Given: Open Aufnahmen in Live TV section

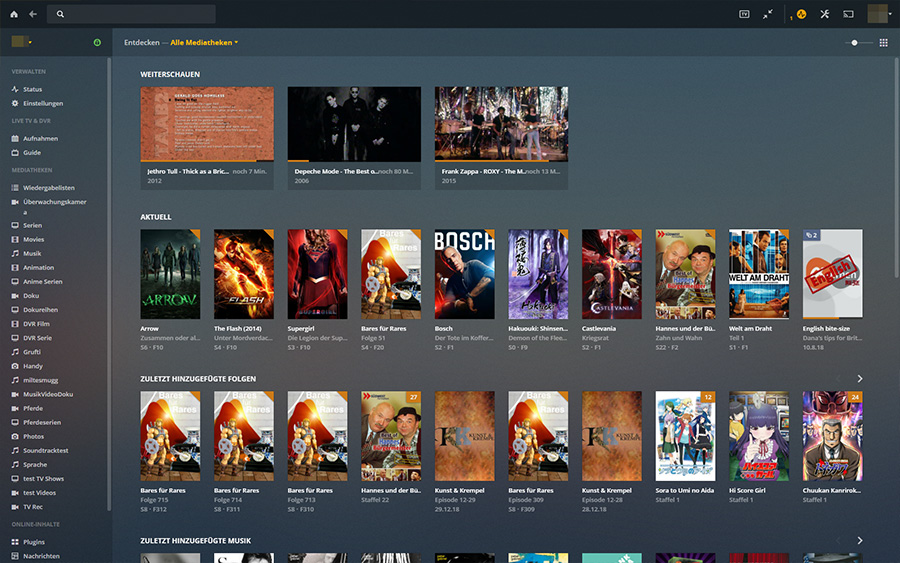Looking at the screenshot, I should (x=40, y=138).
